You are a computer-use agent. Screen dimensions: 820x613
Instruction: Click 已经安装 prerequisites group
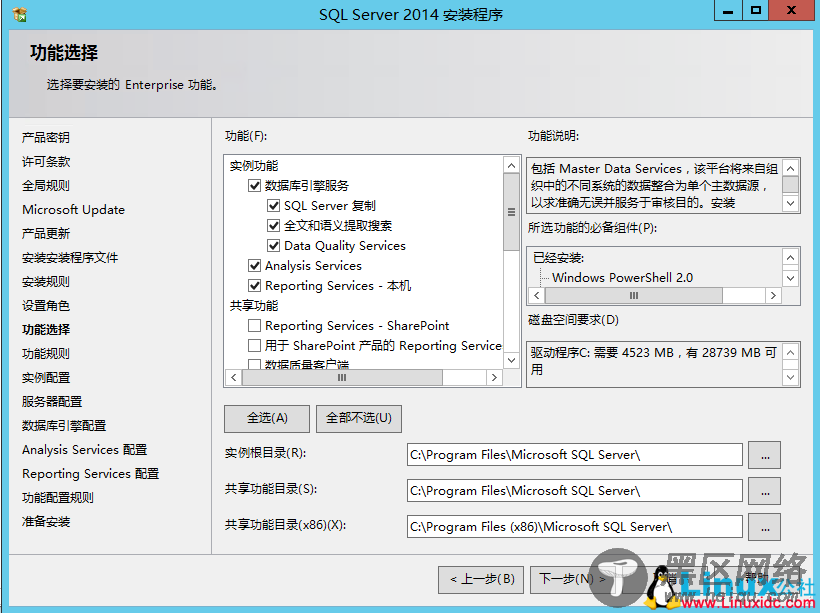coord(558,258)
